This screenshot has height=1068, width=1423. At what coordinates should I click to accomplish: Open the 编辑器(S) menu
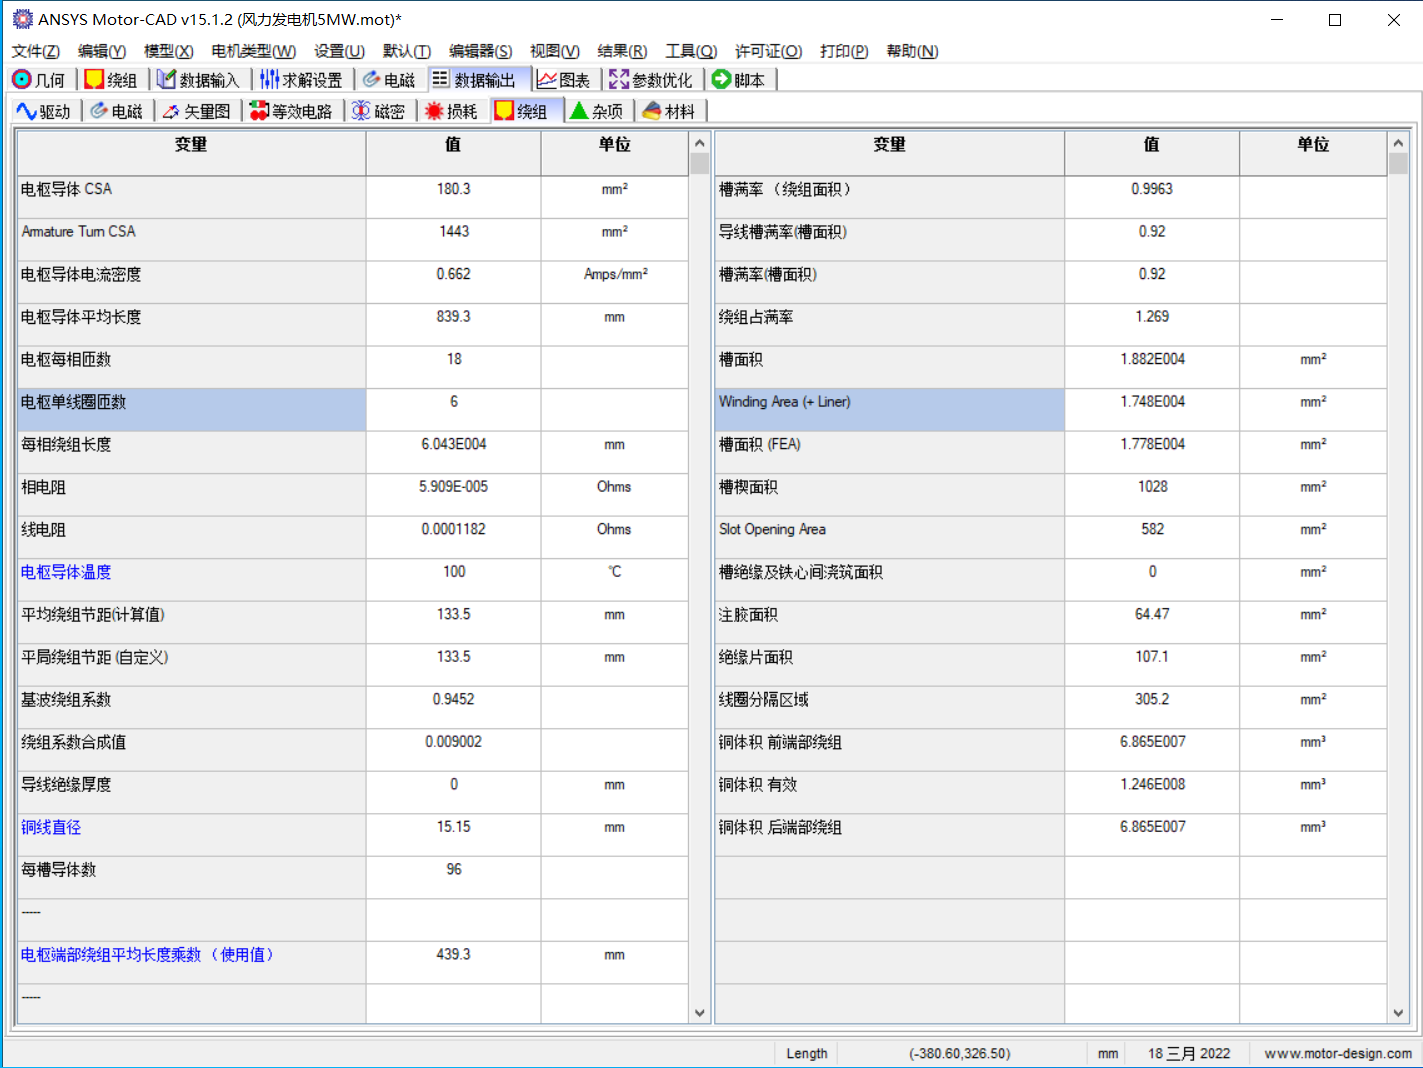480,51
